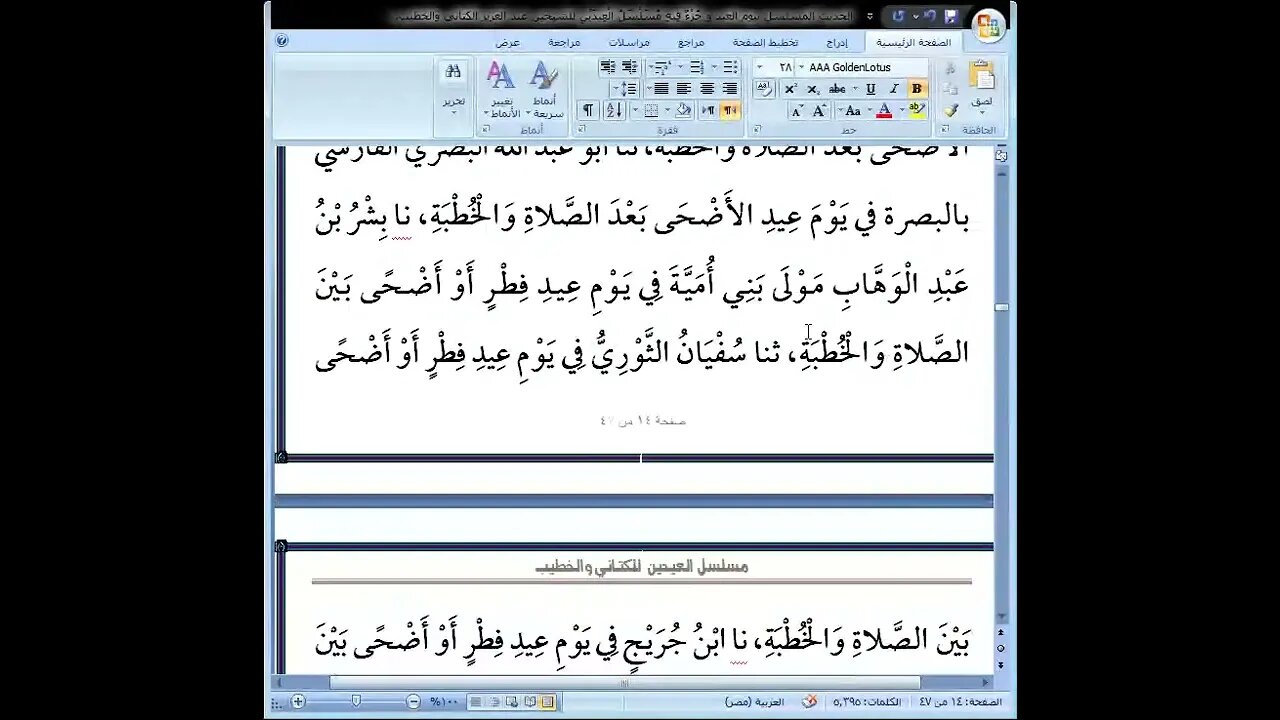
Task: Open the Customize Quick Access Toolbar arrow
Action: 870,16
